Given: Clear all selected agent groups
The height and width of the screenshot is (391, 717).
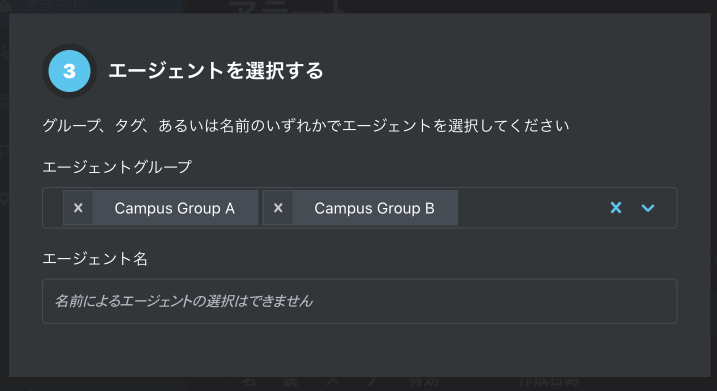Looking at the screenshot, I should [x=616, y=208].
